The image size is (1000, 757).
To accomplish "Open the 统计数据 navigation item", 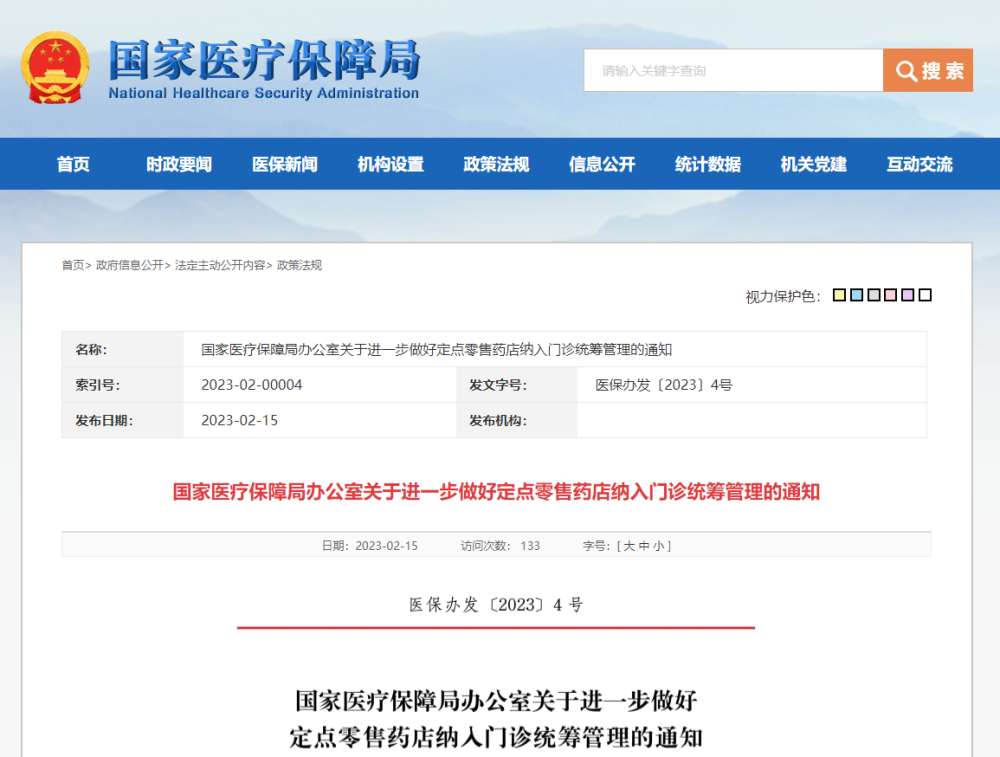I will point(708,164).
